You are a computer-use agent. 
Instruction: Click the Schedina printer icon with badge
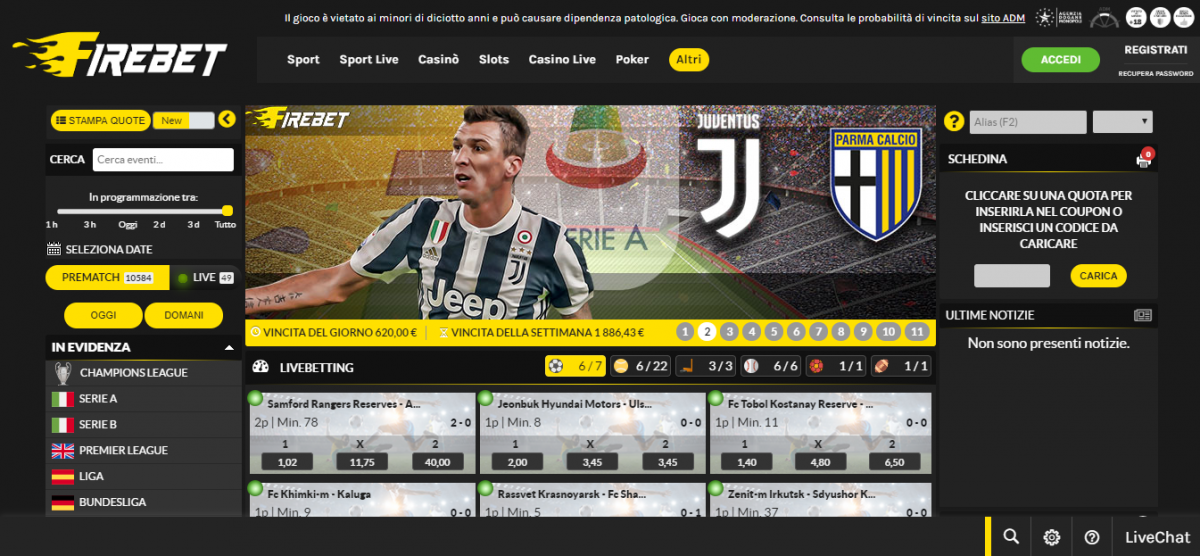(x=1144, y=158)
